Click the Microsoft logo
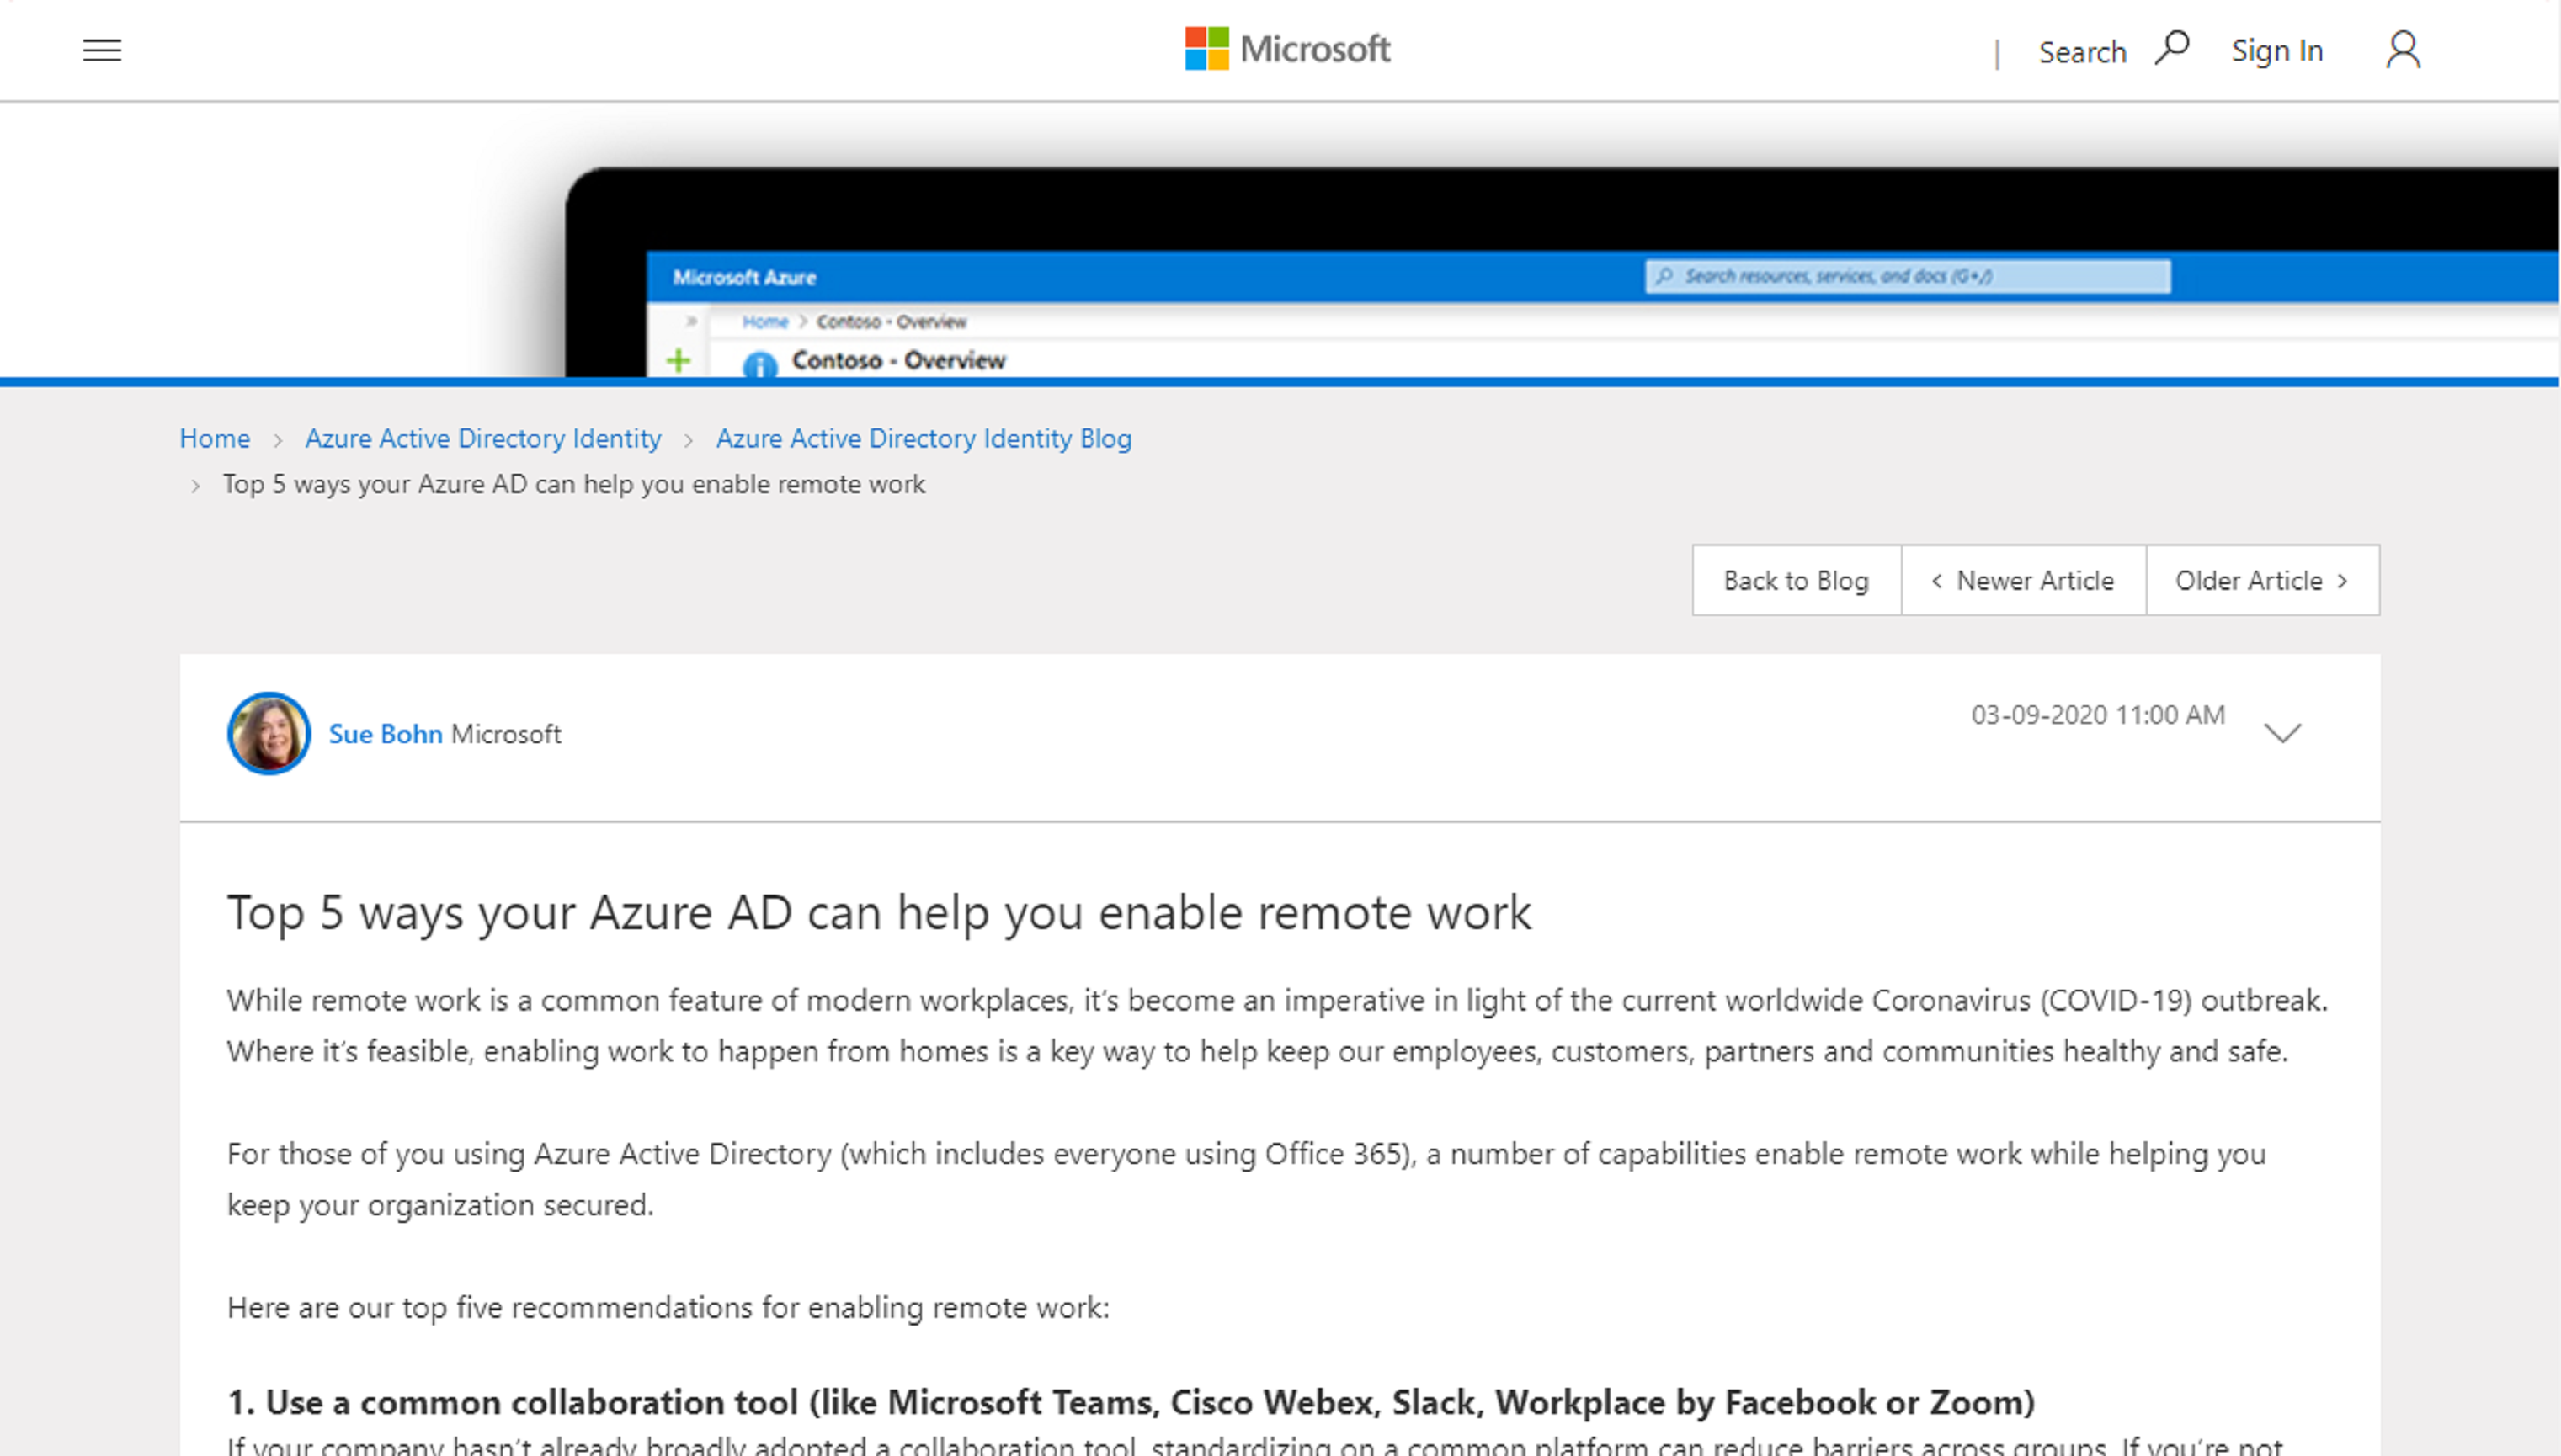Image resolution: width=2561 pixels, height=1456 pixels. pyautogui.click(x=1287, y=49)
